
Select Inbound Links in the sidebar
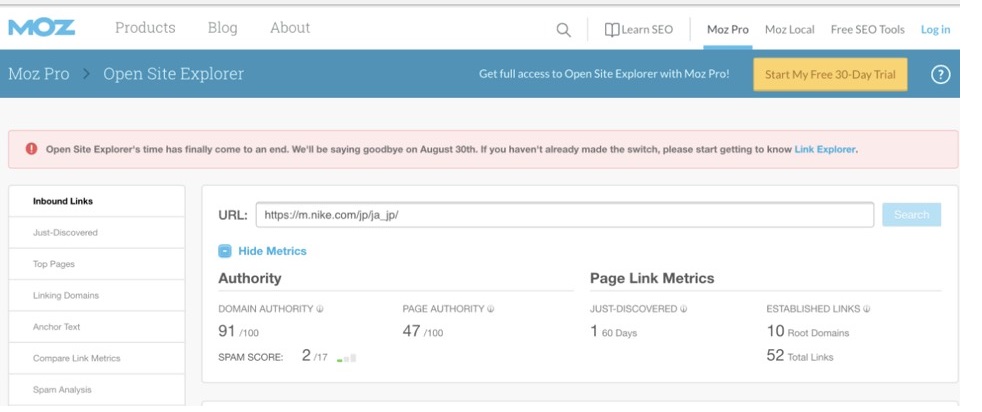click(x=97, y=201)
